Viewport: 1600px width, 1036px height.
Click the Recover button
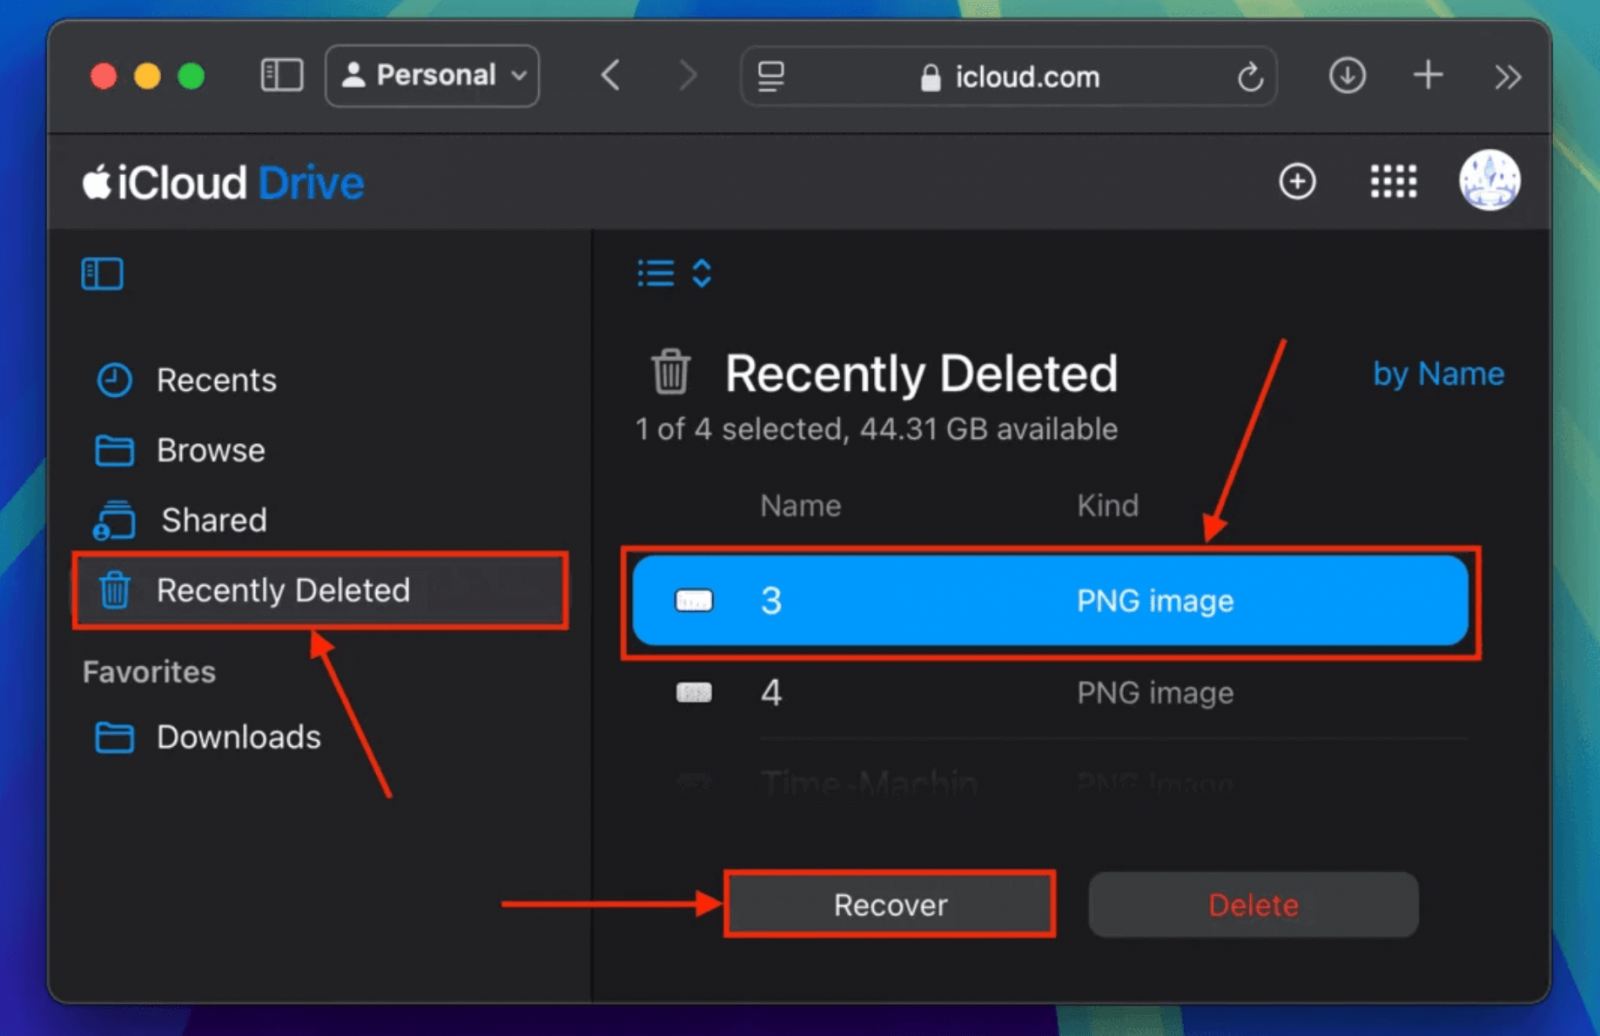pyautogui.click(x=889, y=904)
